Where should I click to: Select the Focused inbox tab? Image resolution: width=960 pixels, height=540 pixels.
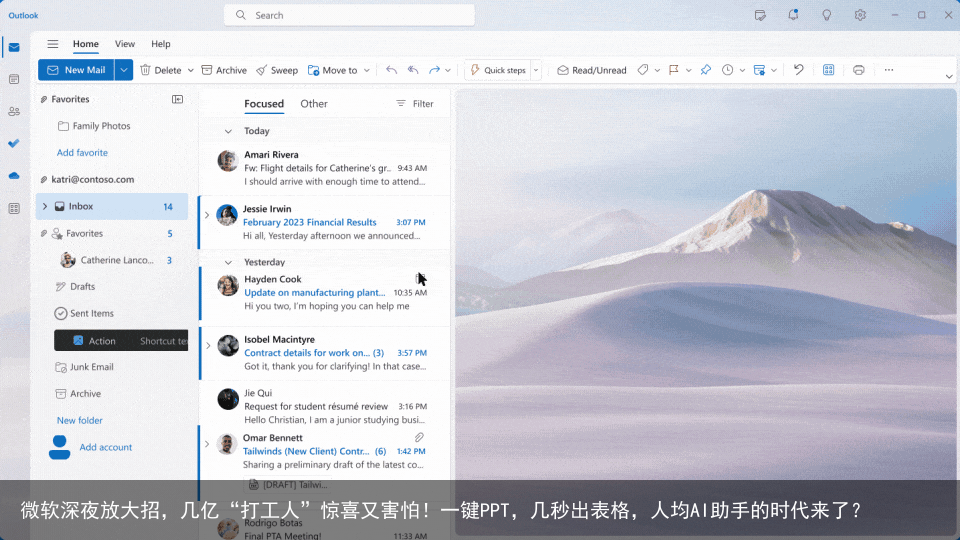(x=264, y=104)
